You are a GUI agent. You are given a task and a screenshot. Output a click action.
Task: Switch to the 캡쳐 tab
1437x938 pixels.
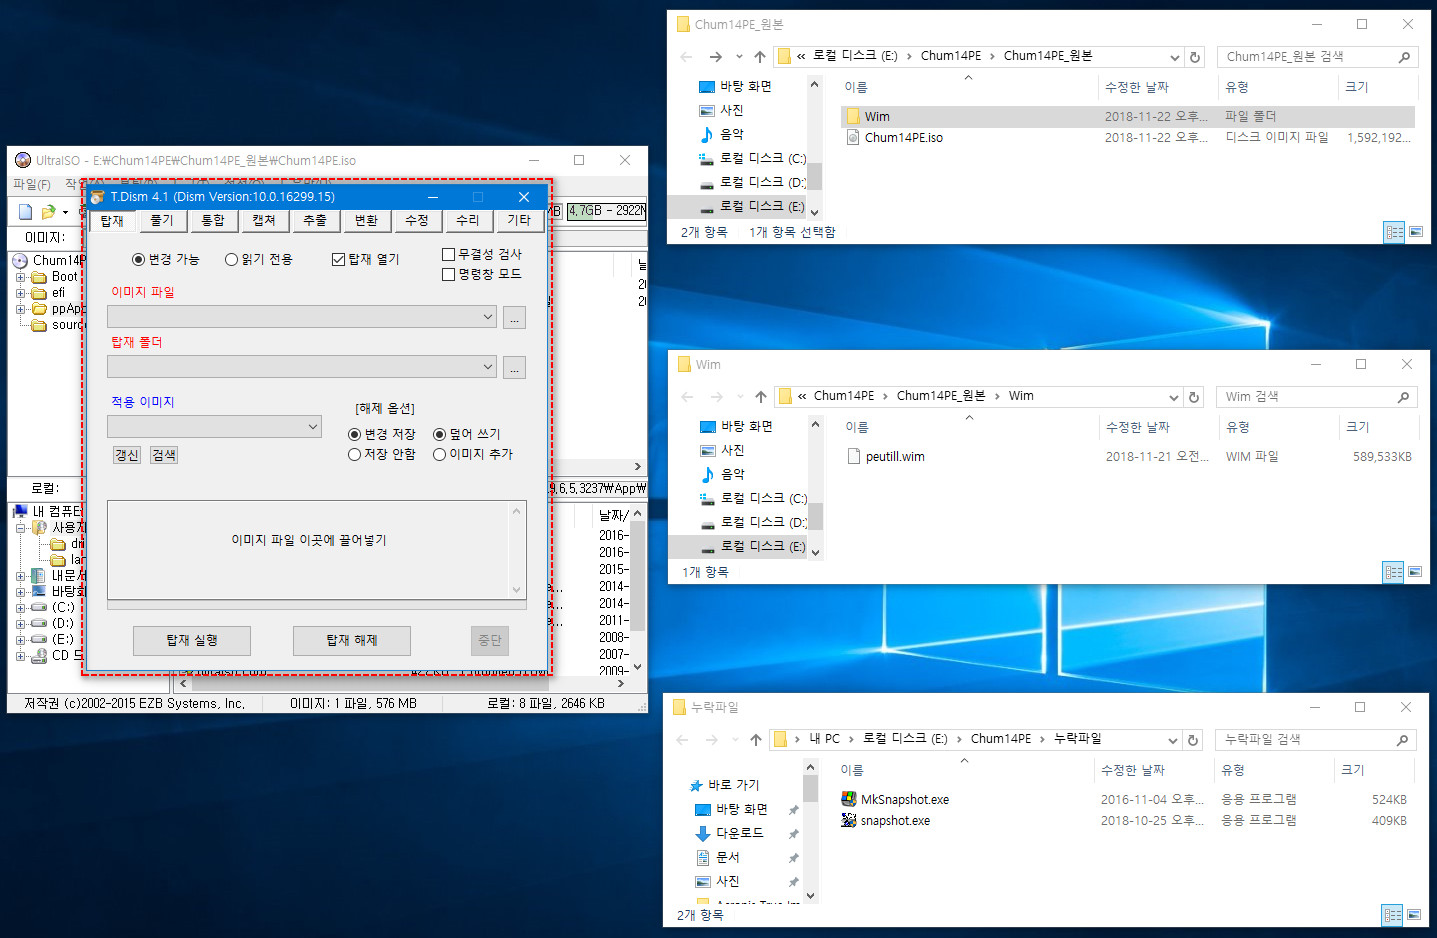pyautogui.click(x=264, y=220)
